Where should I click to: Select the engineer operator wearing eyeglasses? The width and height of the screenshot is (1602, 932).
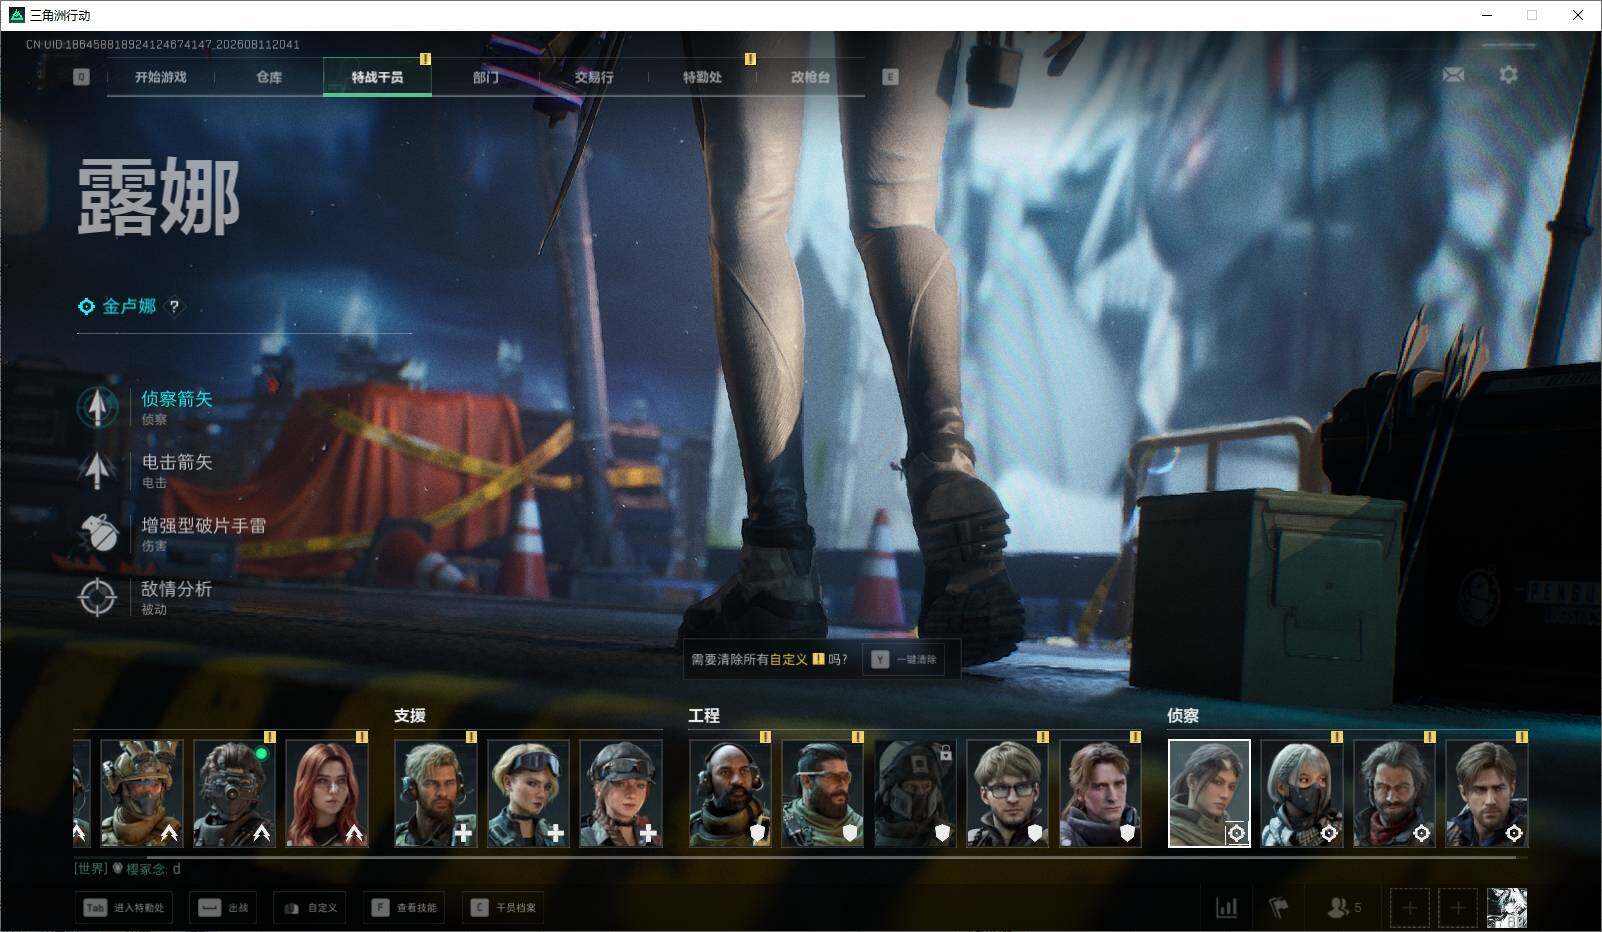pyautogui.click(x=1008, y=793)
